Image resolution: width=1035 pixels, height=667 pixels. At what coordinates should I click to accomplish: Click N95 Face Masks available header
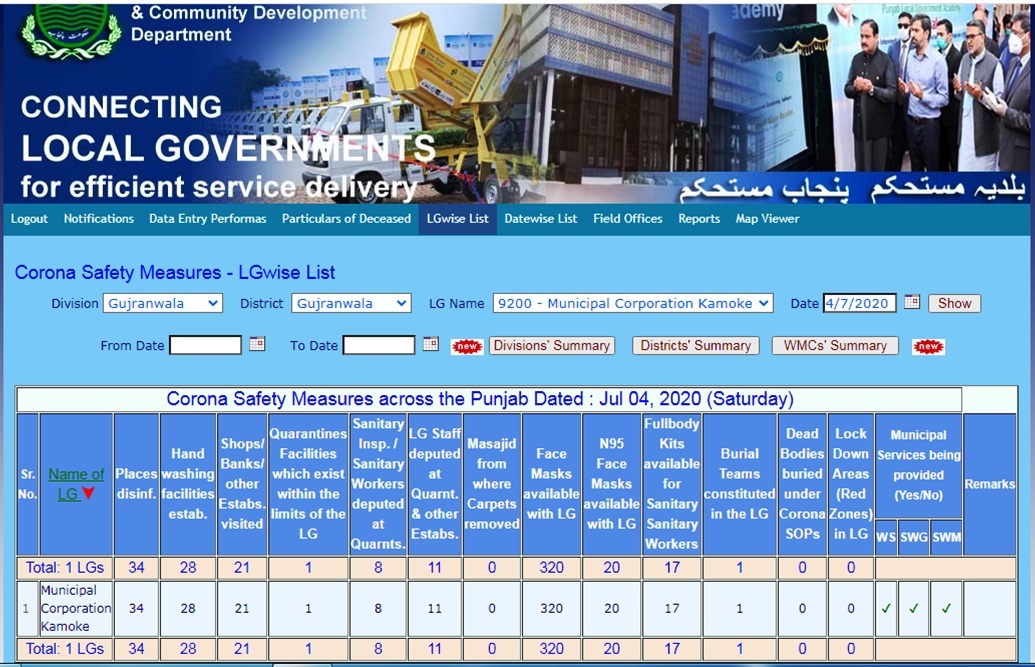611,484
